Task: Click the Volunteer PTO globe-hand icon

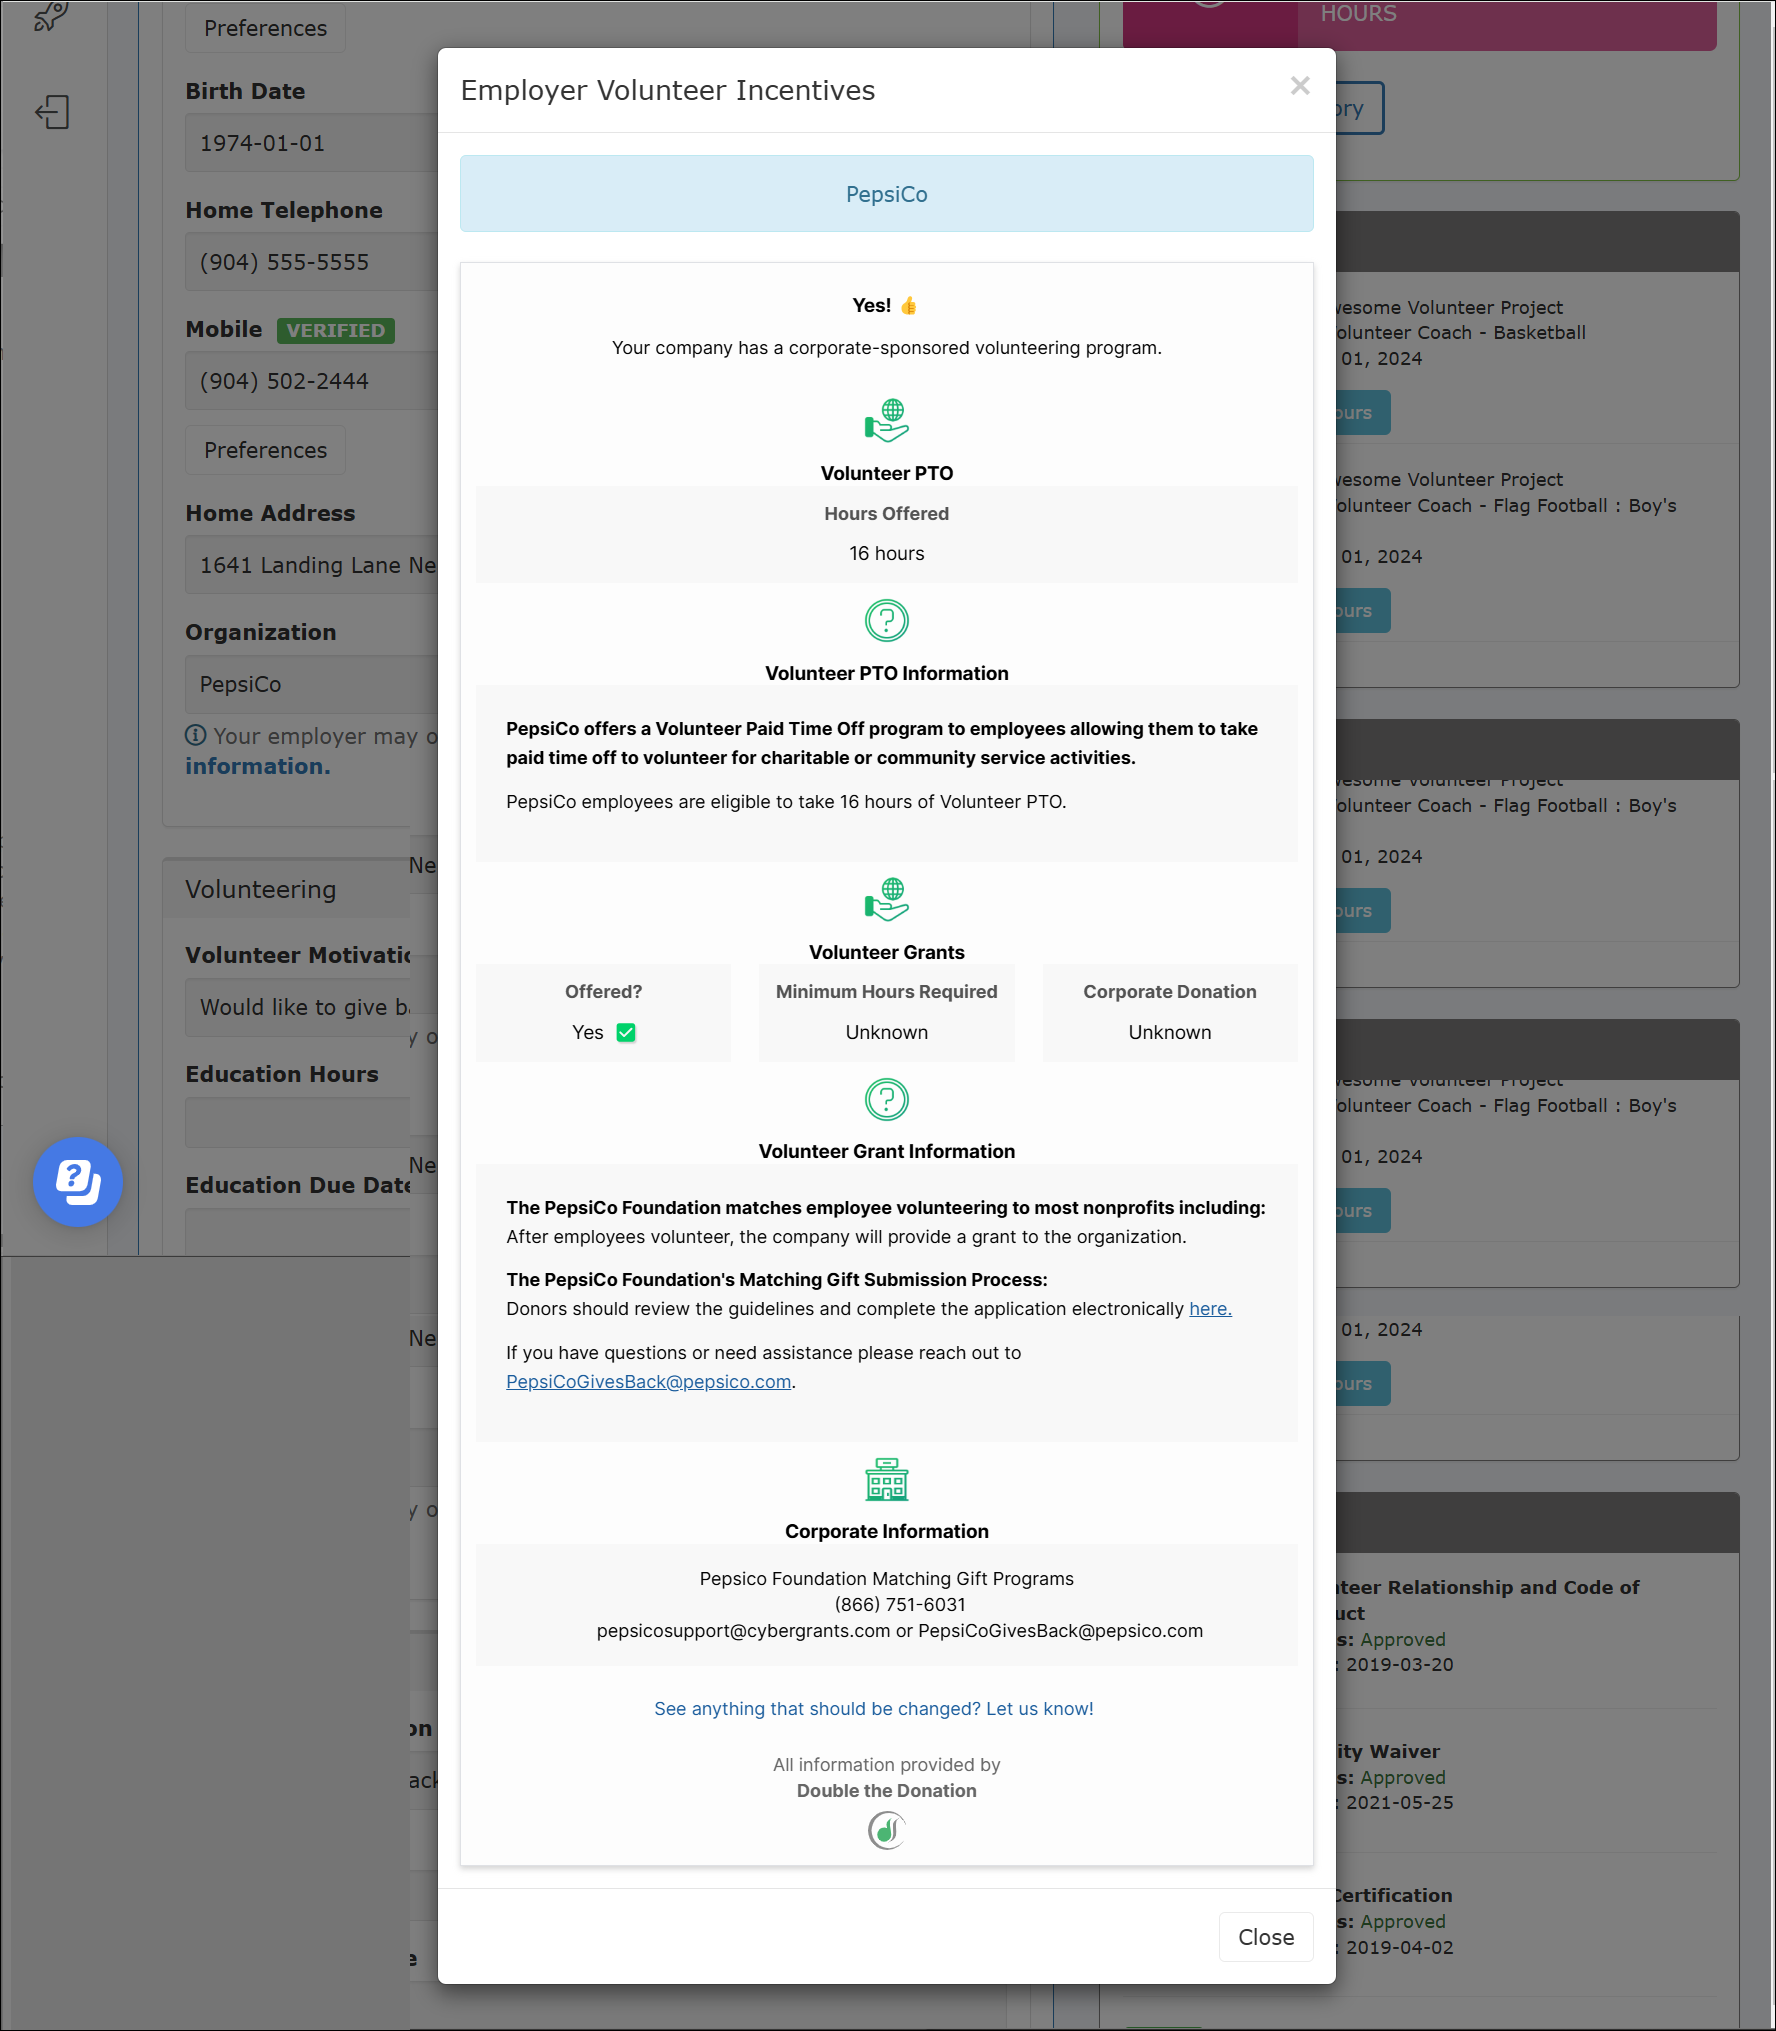Action: (886, 421)
